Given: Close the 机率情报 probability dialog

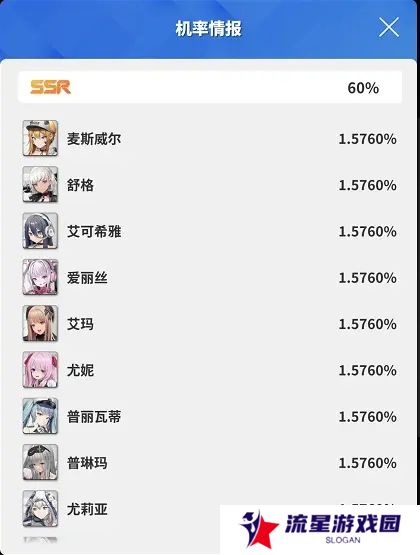Looking at the screenshot, I should click(x=389, y=27).
